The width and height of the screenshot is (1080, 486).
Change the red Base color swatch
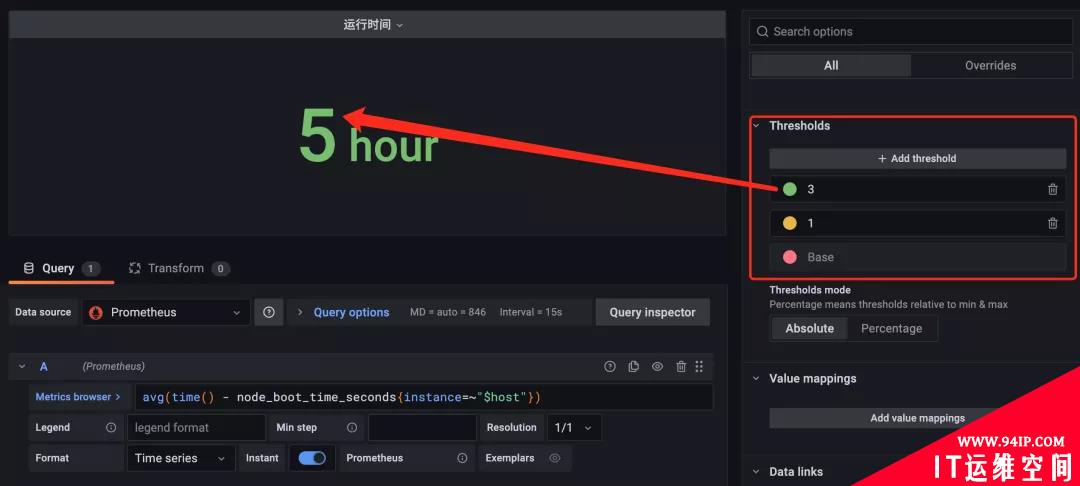tap(789, 257)
